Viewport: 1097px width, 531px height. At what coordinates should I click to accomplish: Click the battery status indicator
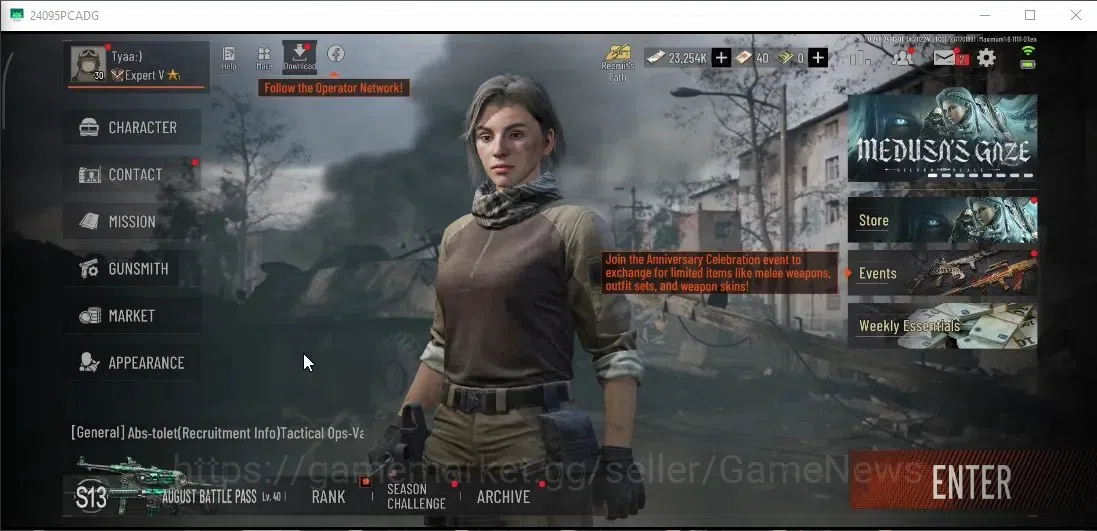pyautogui.click(x=1027, y=64)
